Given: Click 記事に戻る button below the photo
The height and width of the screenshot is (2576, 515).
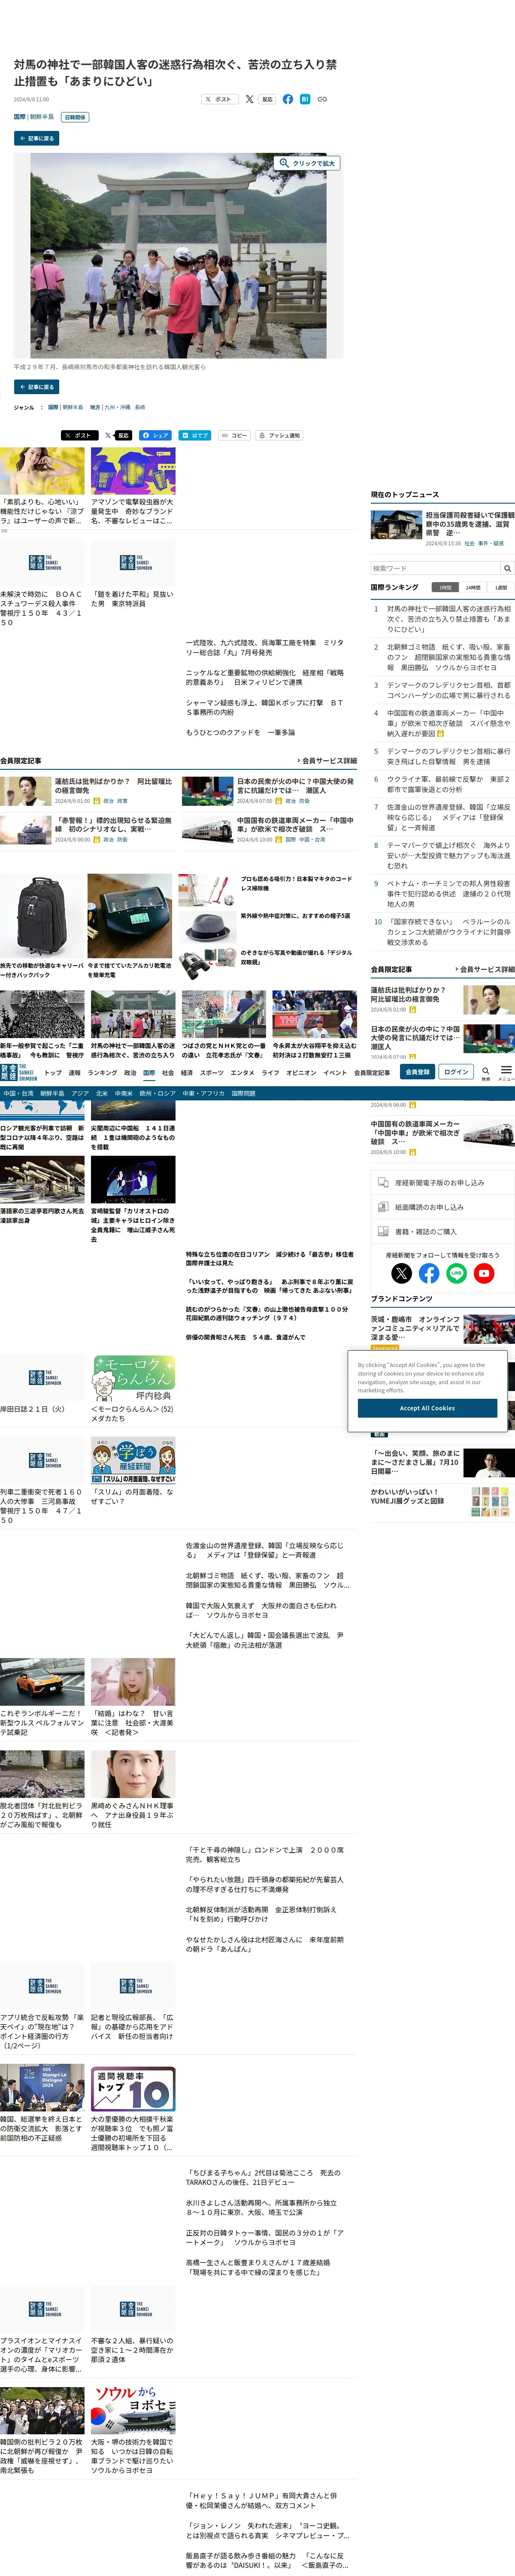Looking at the screenshot, I should pos(36,386).
